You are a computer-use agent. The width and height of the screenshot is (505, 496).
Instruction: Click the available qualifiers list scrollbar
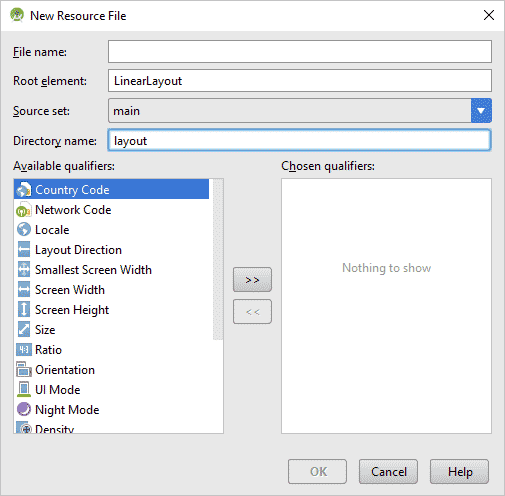[x=218, y=259]
